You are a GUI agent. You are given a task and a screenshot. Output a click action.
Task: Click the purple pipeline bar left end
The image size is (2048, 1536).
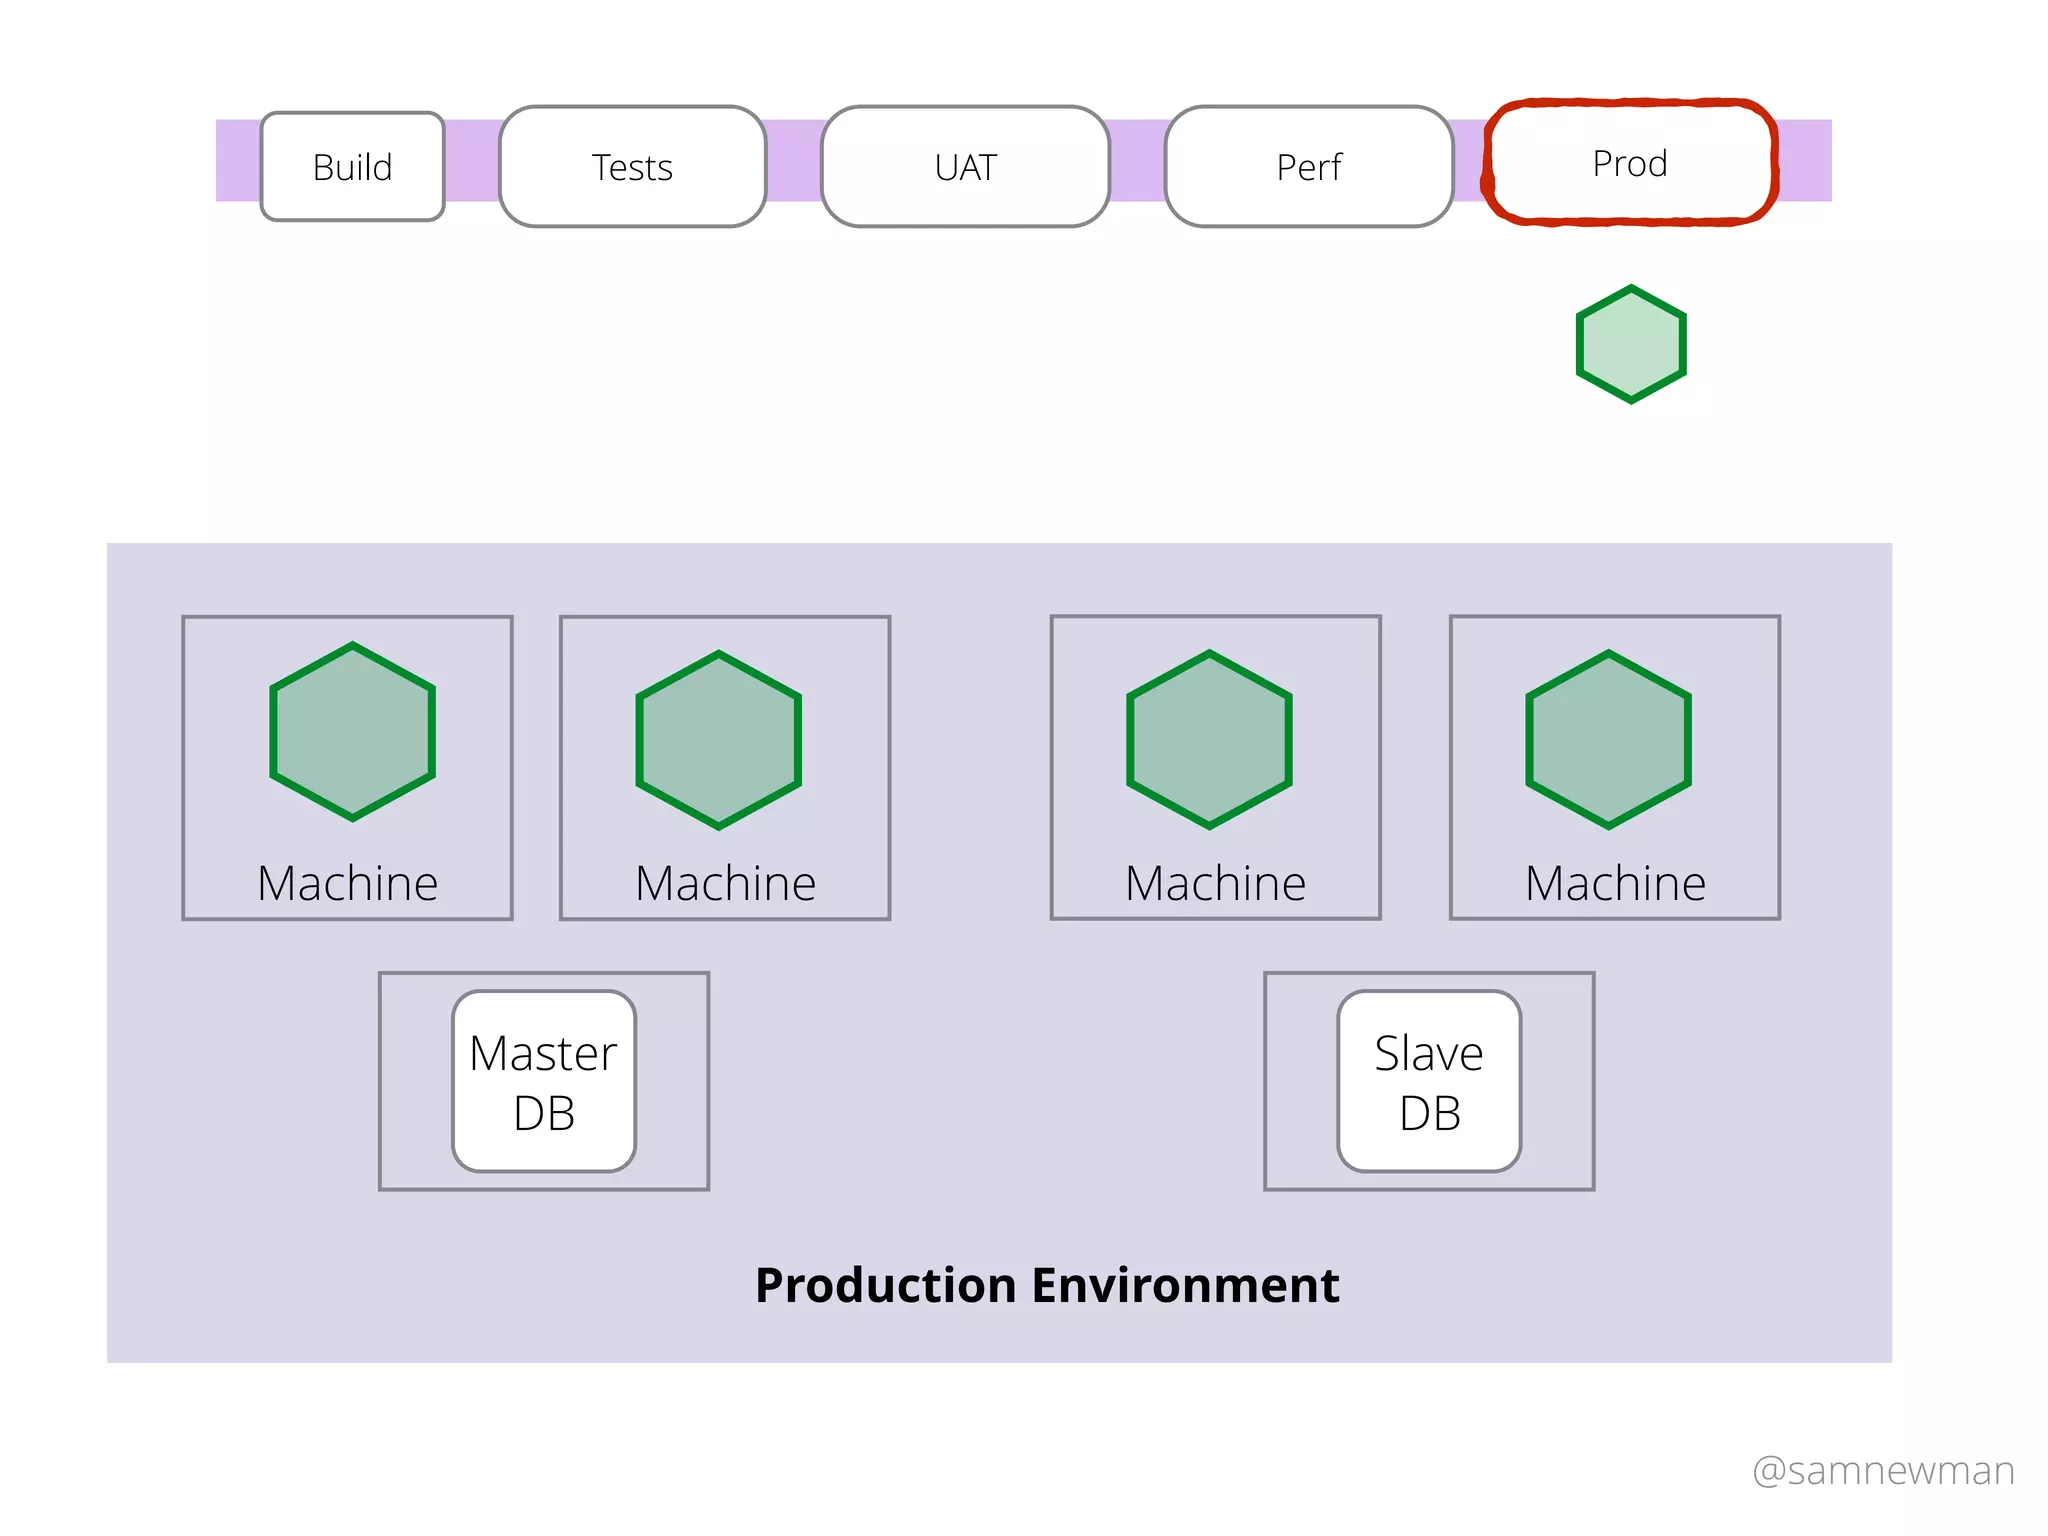tap(237, 160)
